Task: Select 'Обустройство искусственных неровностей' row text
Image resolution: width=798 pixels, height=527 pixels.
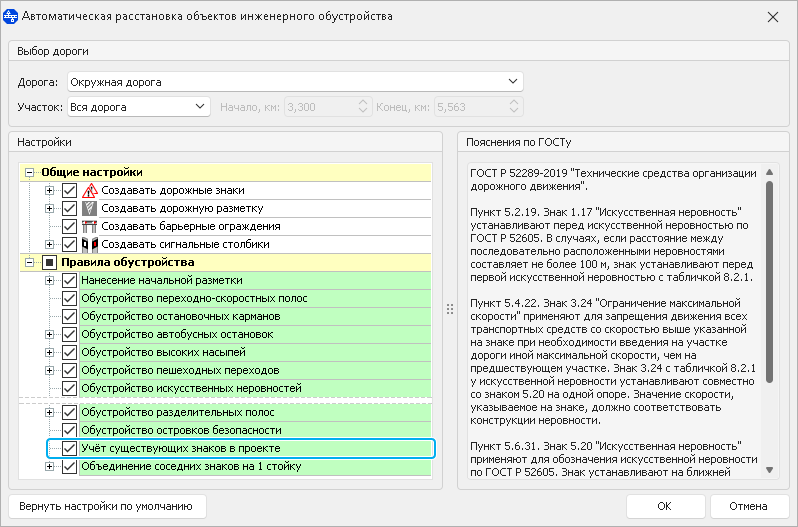Action: (x=191, y=389)
